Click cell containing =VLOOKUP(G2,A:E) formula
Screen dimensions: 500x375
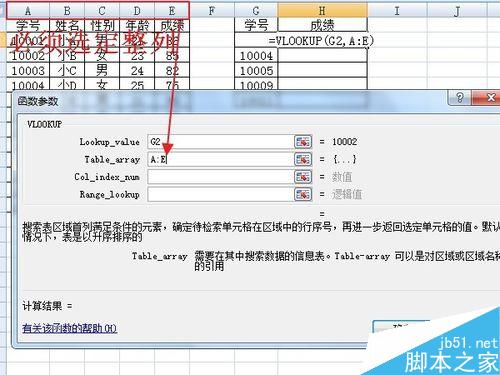(322, 40)
